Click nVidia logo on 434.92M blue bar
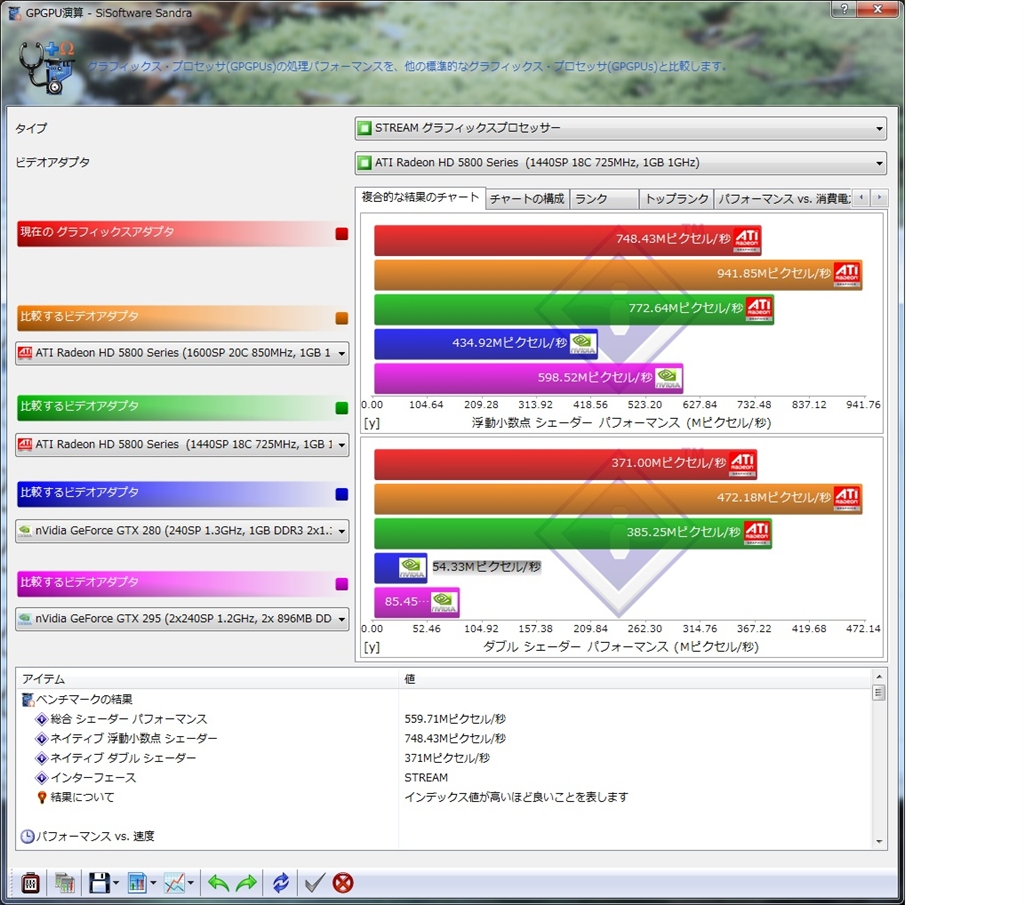The image size is (1024, 905). point(583,343)
